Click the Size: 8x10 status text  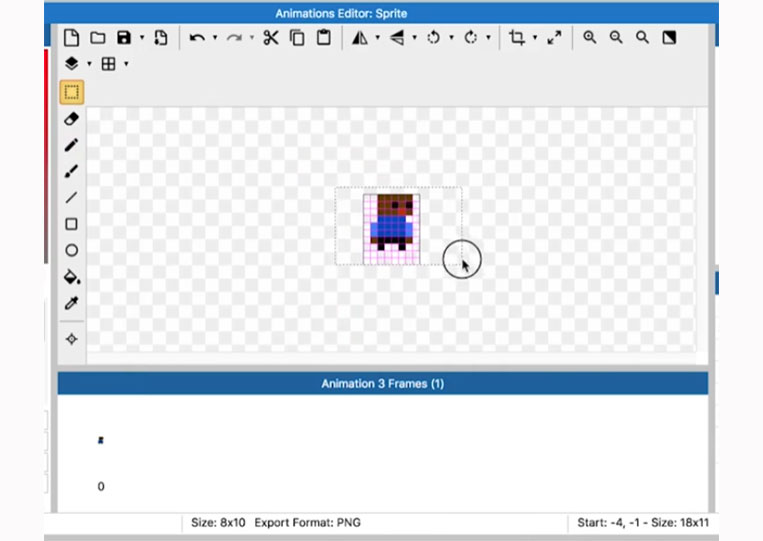[218, 523]
